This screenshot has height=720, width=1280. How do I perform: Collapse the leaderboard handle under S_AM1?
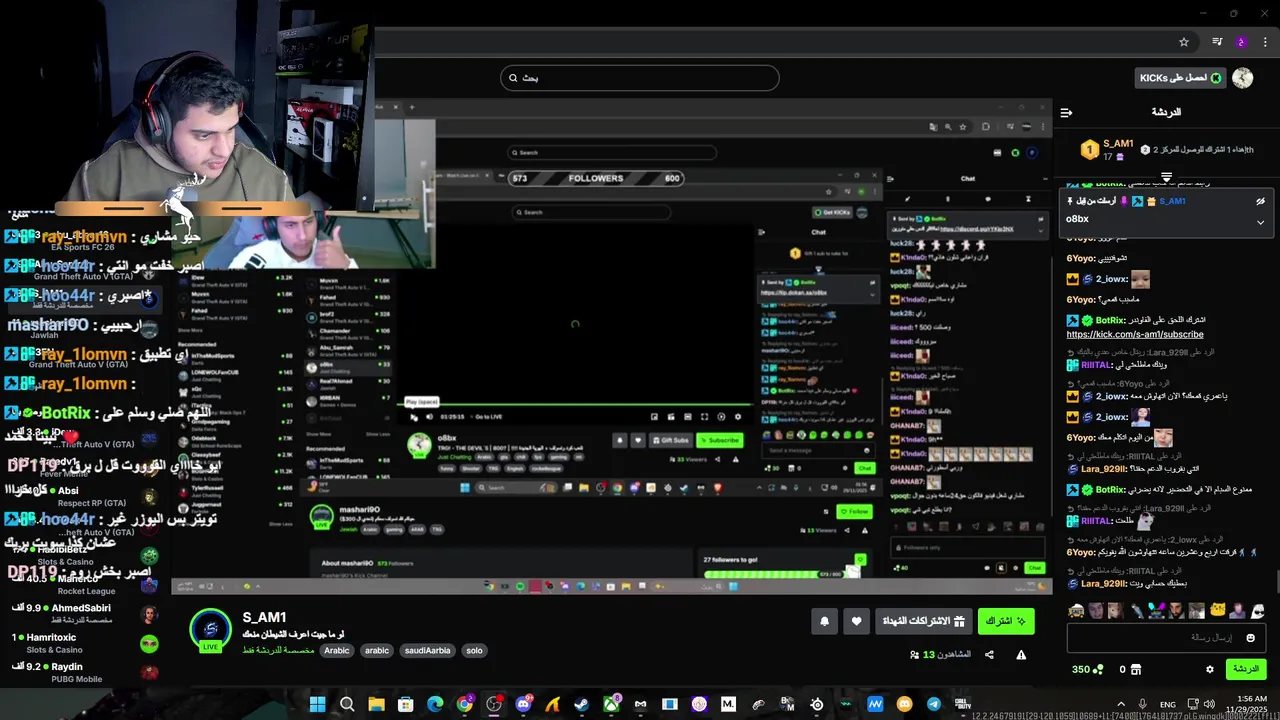(1166, 177)
